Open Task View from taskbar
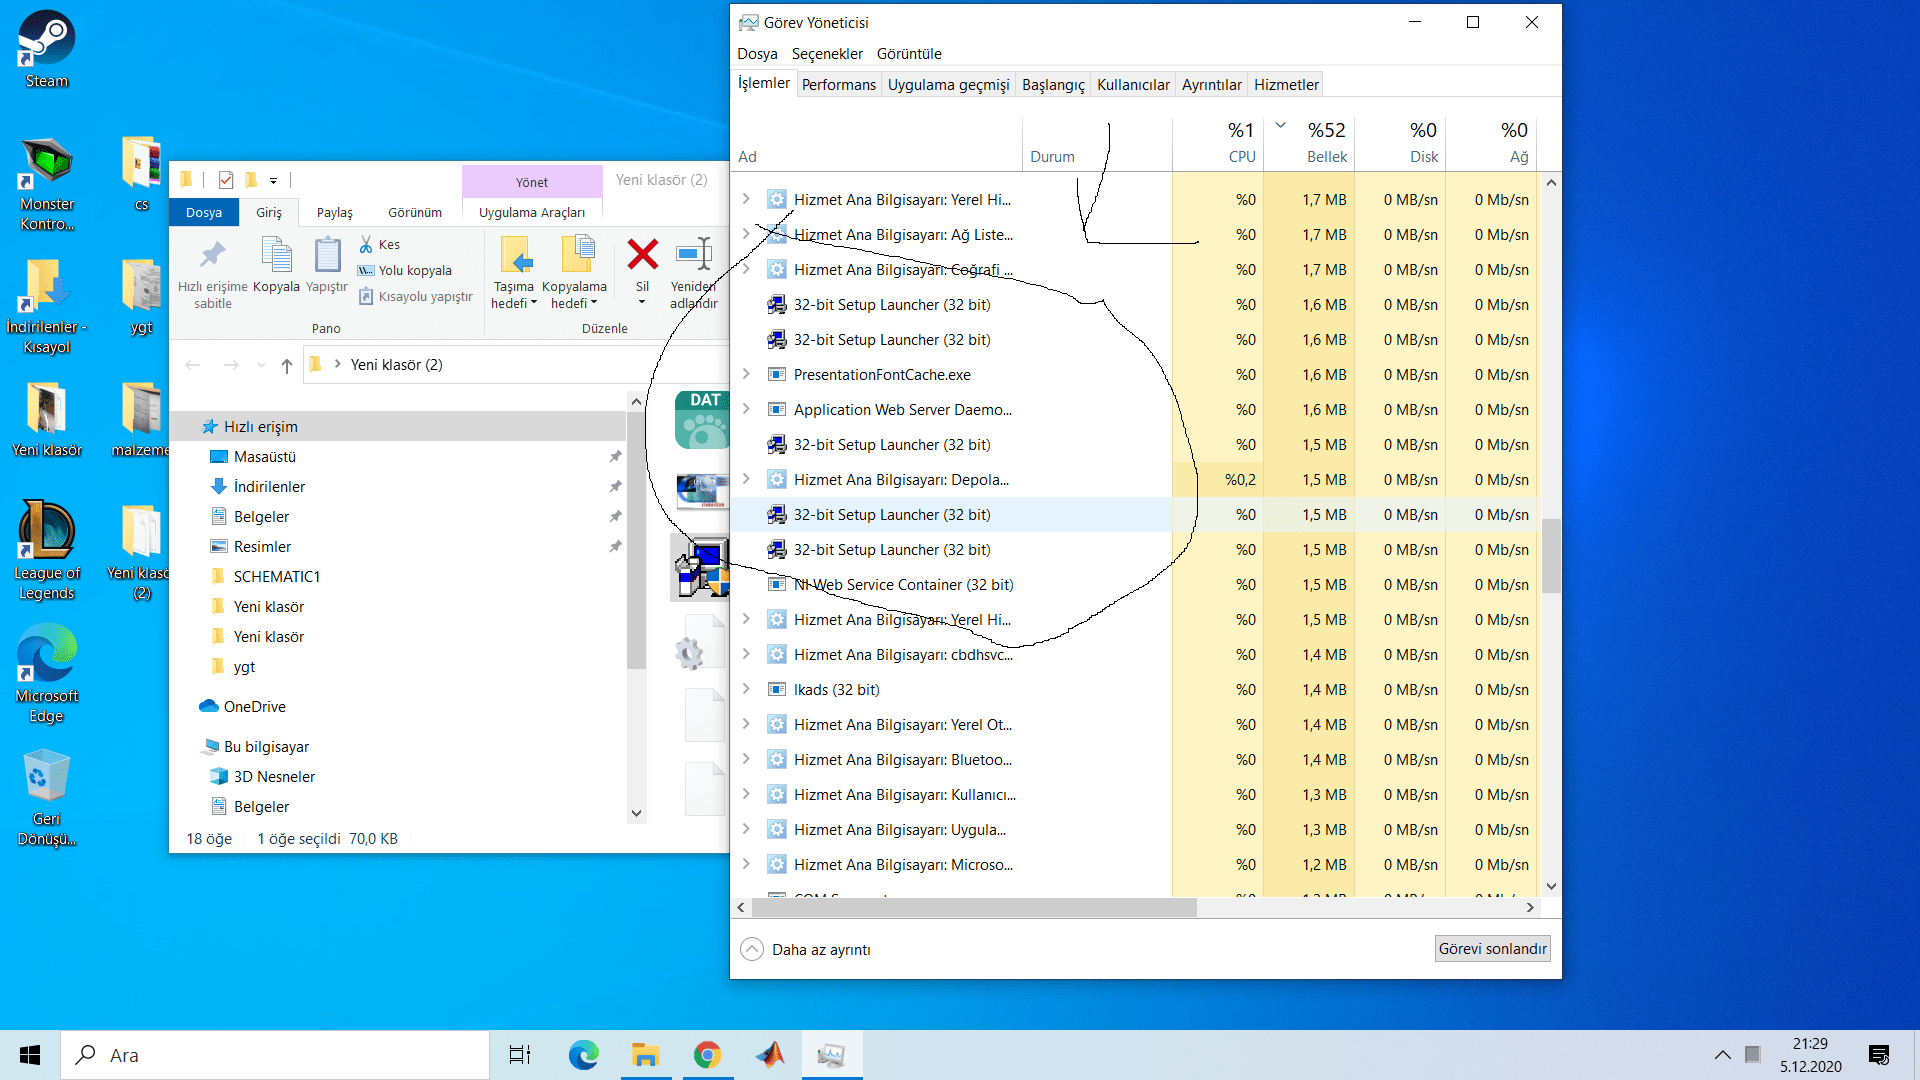Viewport: 1920px width, 1080px height. (x=520, y=1055)
